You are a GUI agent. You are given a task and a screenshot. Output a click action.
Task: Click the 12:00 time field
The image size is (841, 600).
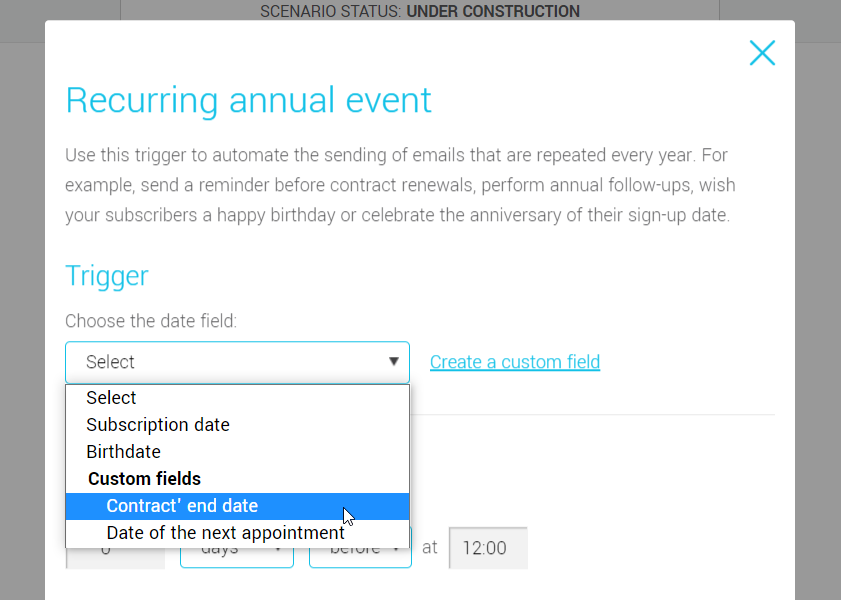pos(487,547)
